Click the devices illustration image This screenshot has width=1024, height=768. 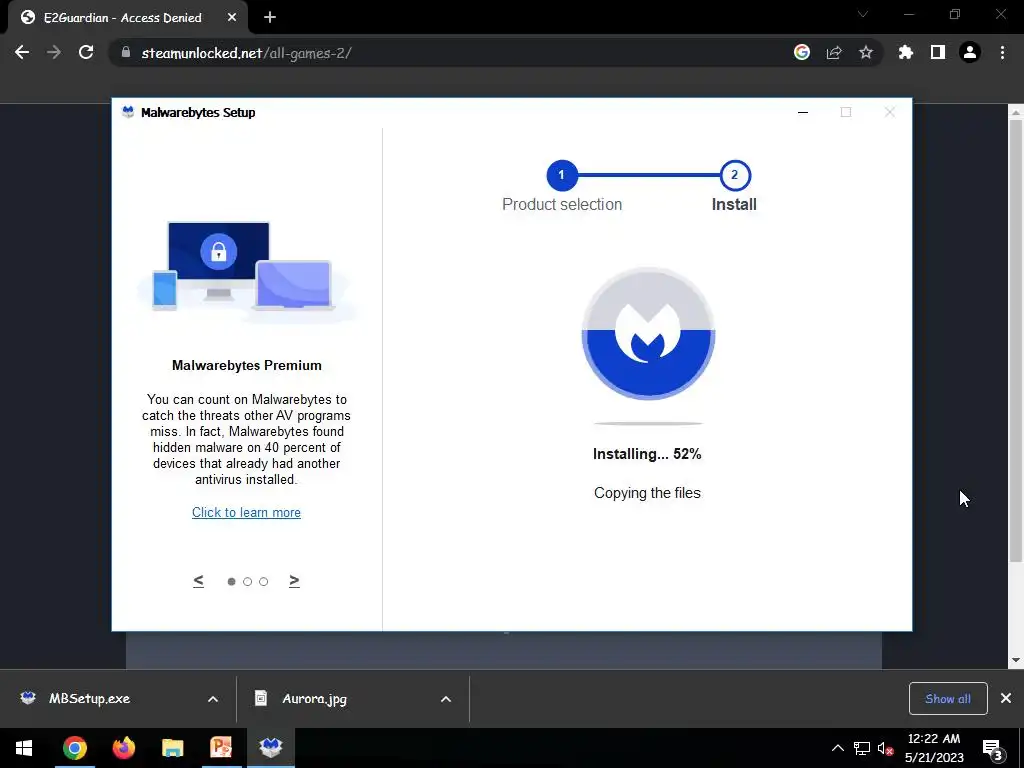tap(246, 270)
